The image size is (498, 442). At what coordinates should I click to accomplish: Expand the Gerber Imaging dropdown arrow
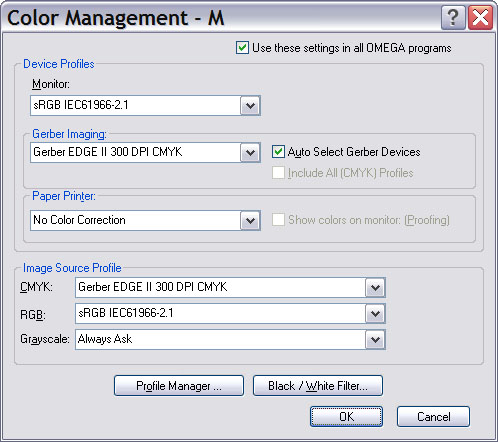coord(250,153)
